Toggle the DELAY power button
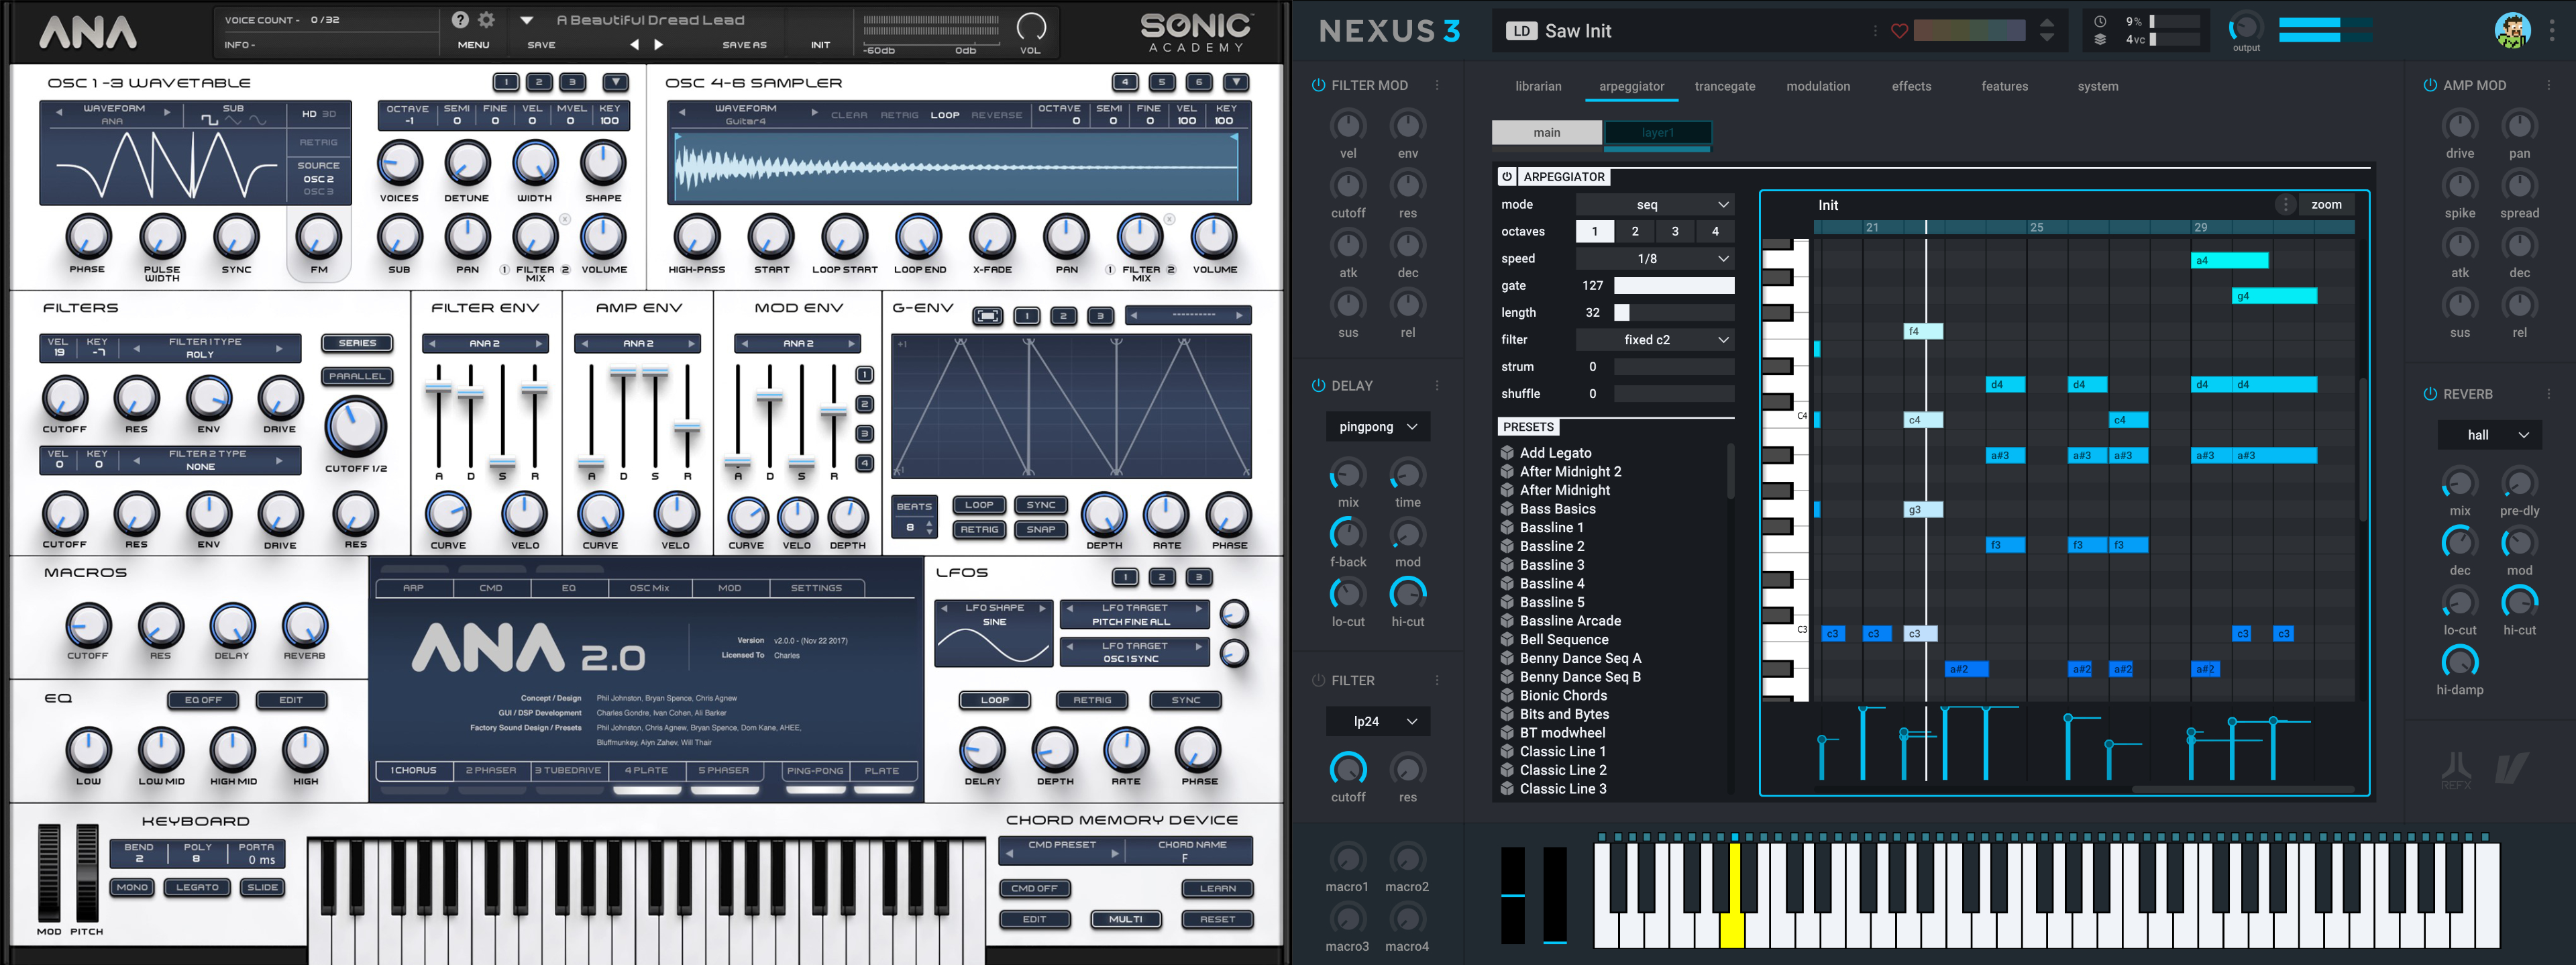 [x=1318, y=386]
